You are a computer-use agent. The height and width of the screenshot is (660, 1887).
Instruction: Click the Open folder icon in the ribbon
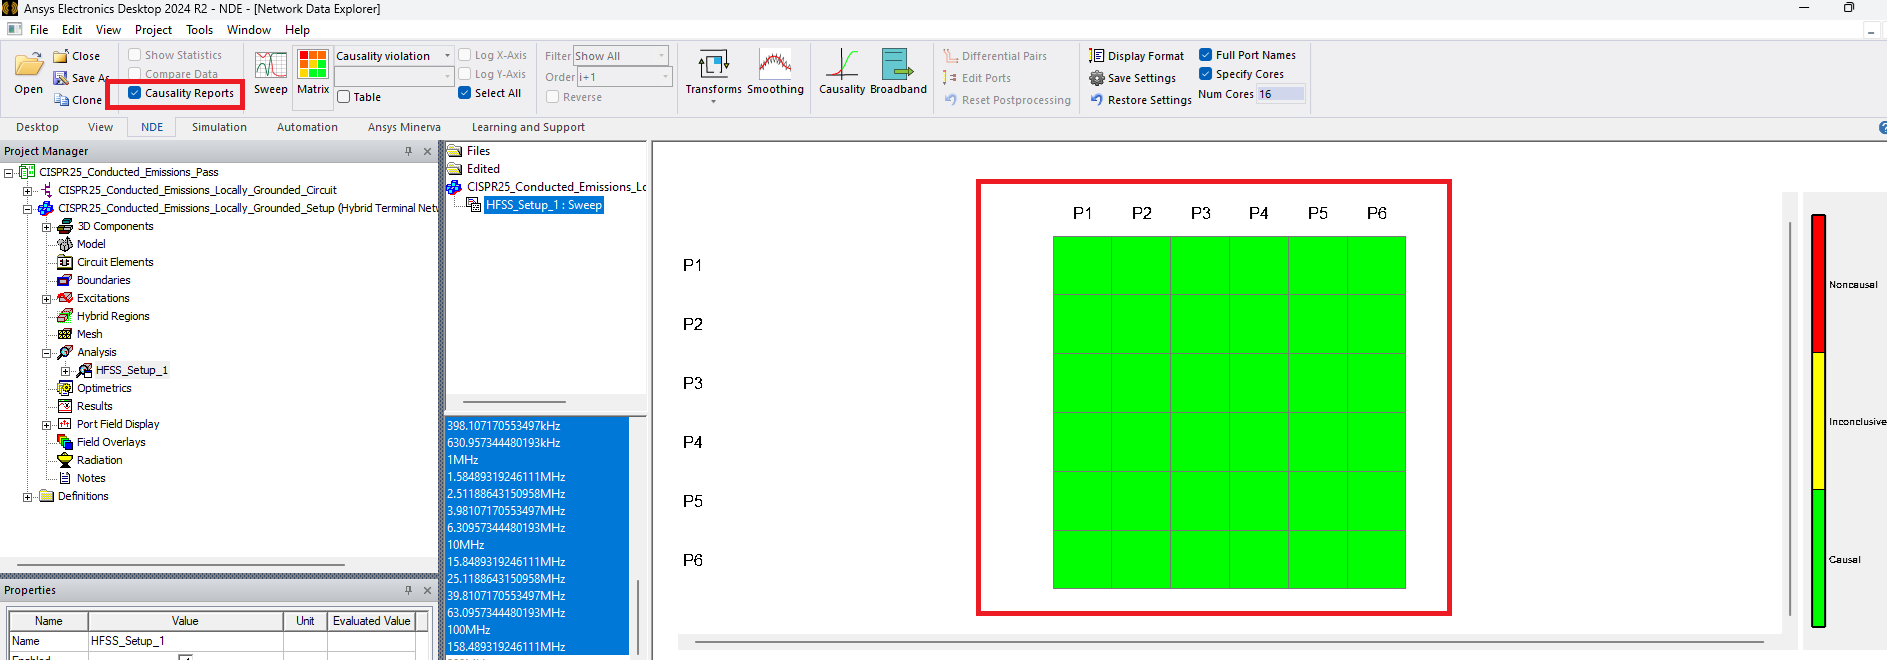pos(28,66)
